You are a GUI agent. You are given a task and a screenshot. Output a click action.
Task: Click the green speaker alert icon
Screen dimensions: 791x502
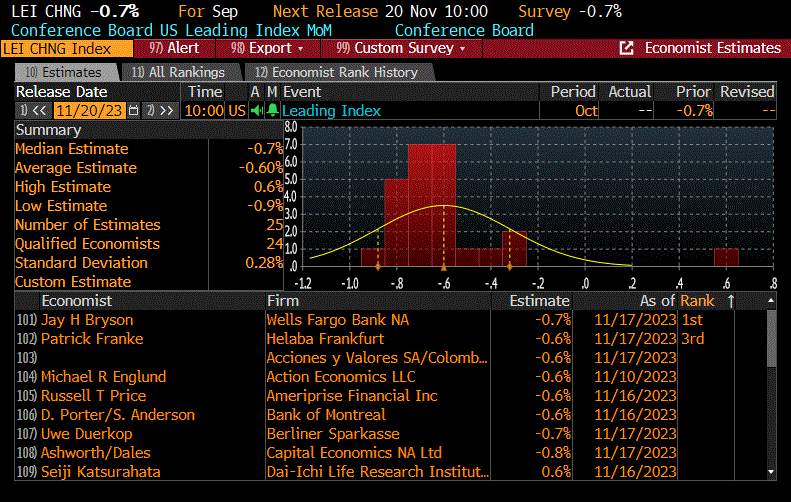[257, 110]
